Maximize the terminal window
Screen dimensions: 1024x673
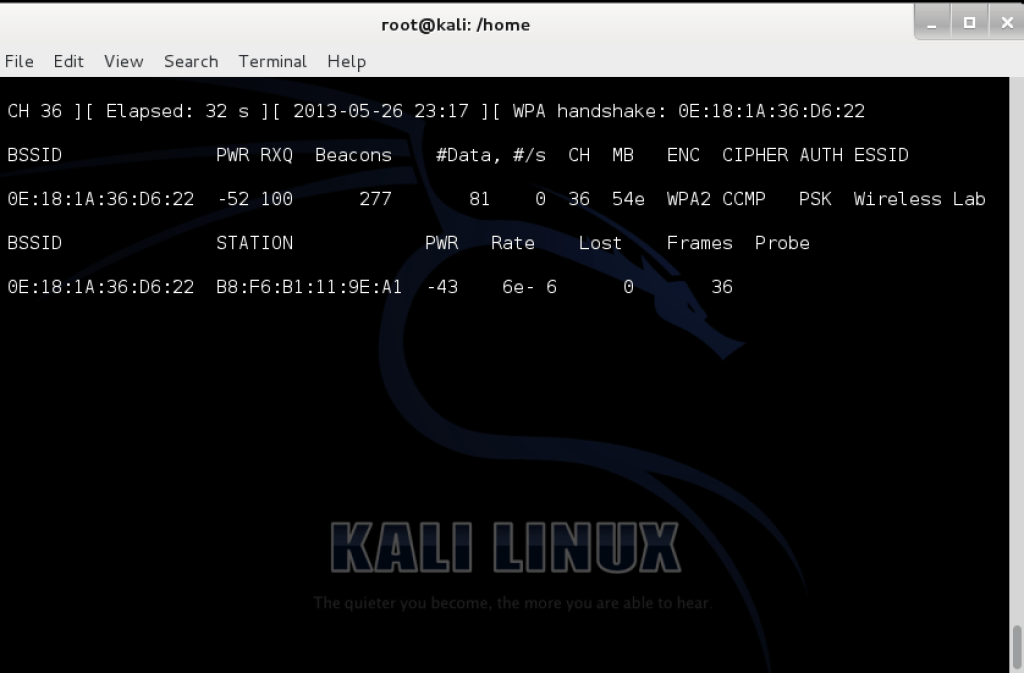[969, 23]
